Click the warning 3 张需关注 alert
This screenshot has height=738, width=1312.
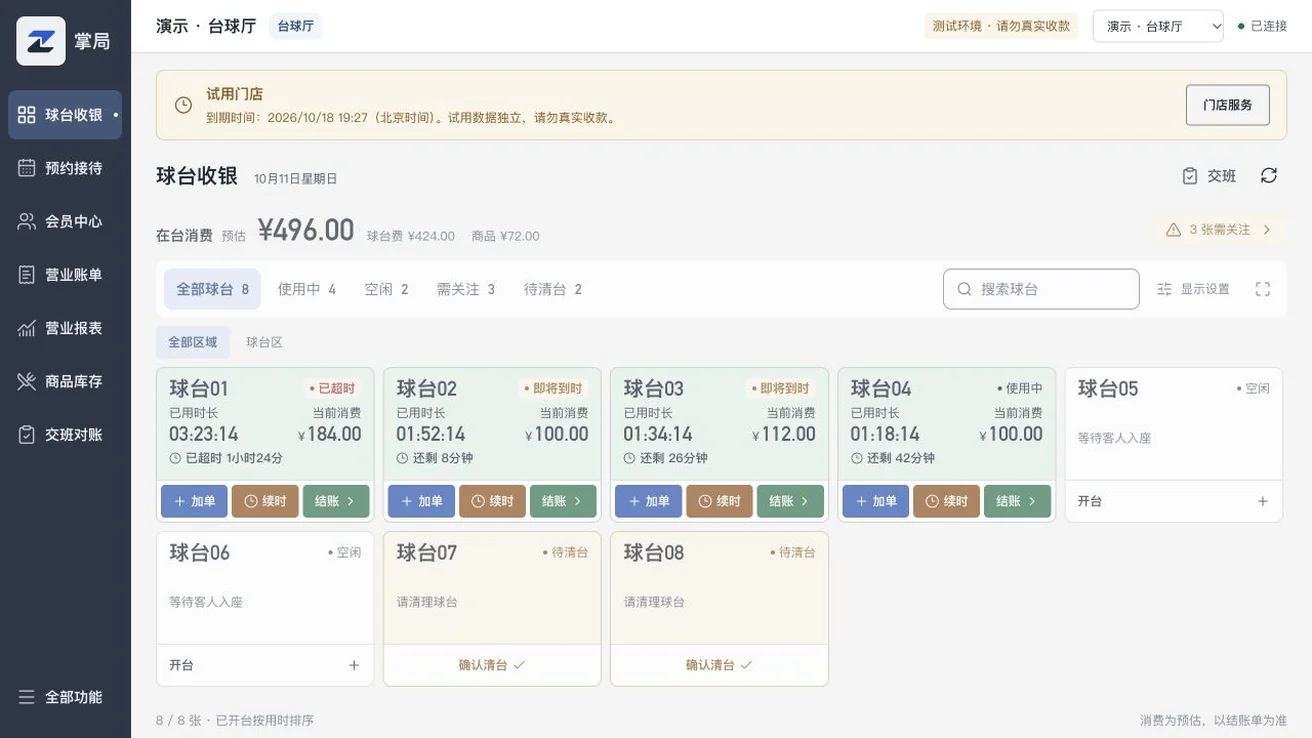(x=1219, y=230)
